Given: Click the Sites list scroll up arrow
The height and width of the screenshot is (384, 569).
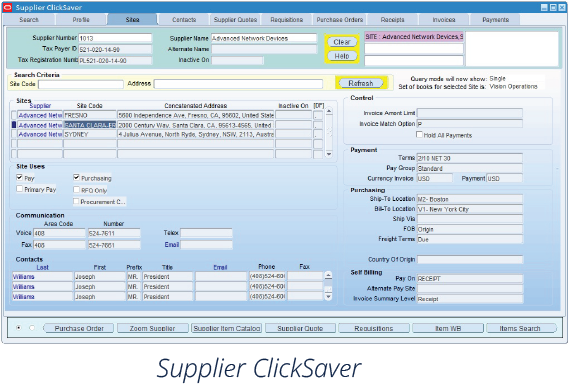Looking at the screenshot, I should (329, 111).
